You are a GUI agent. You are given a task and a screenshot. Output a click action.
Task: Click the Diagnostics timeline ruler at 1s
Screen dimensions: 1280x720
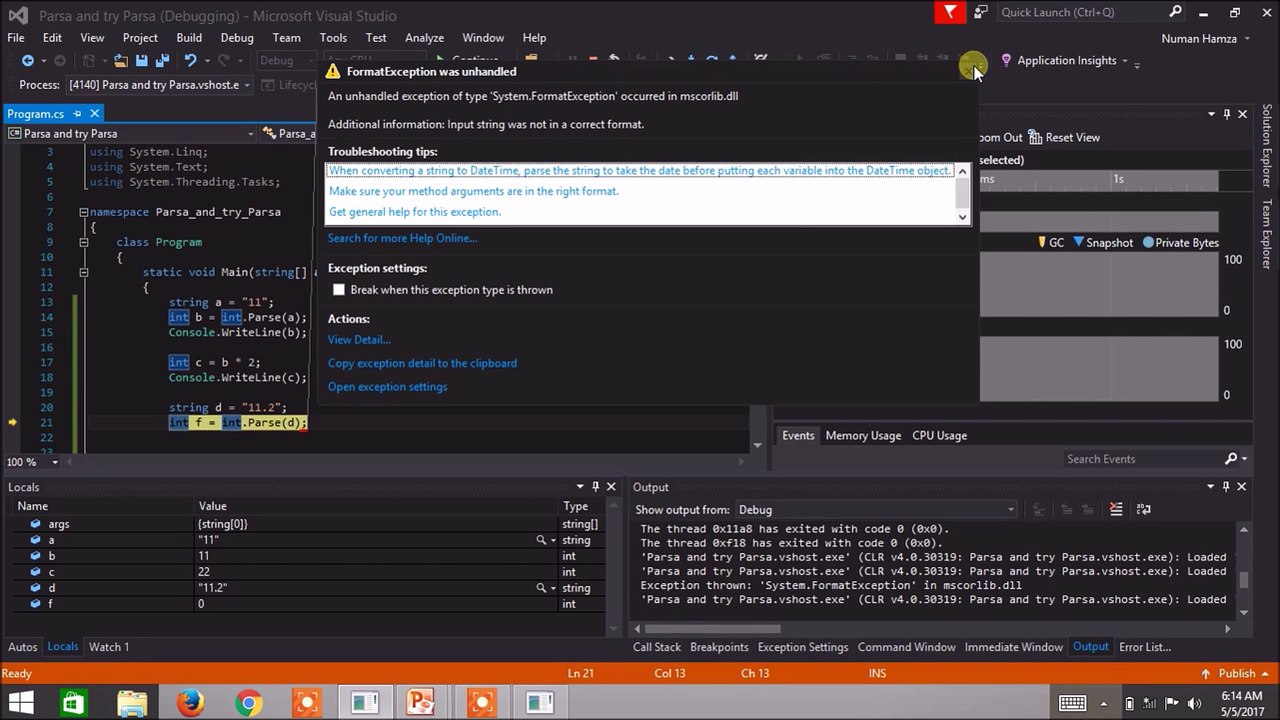(x=1118, y=180)
